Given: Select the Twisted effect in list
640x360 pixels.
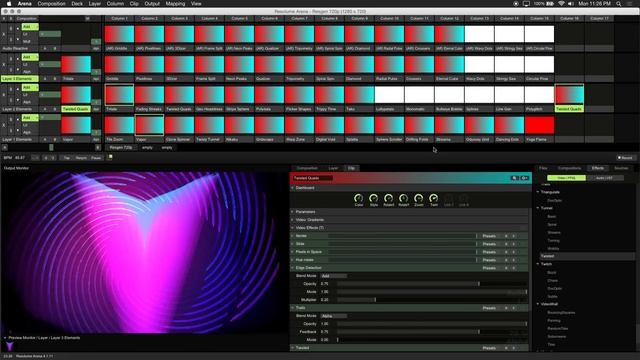Looking at the screenshot, I should pos(587,256).
